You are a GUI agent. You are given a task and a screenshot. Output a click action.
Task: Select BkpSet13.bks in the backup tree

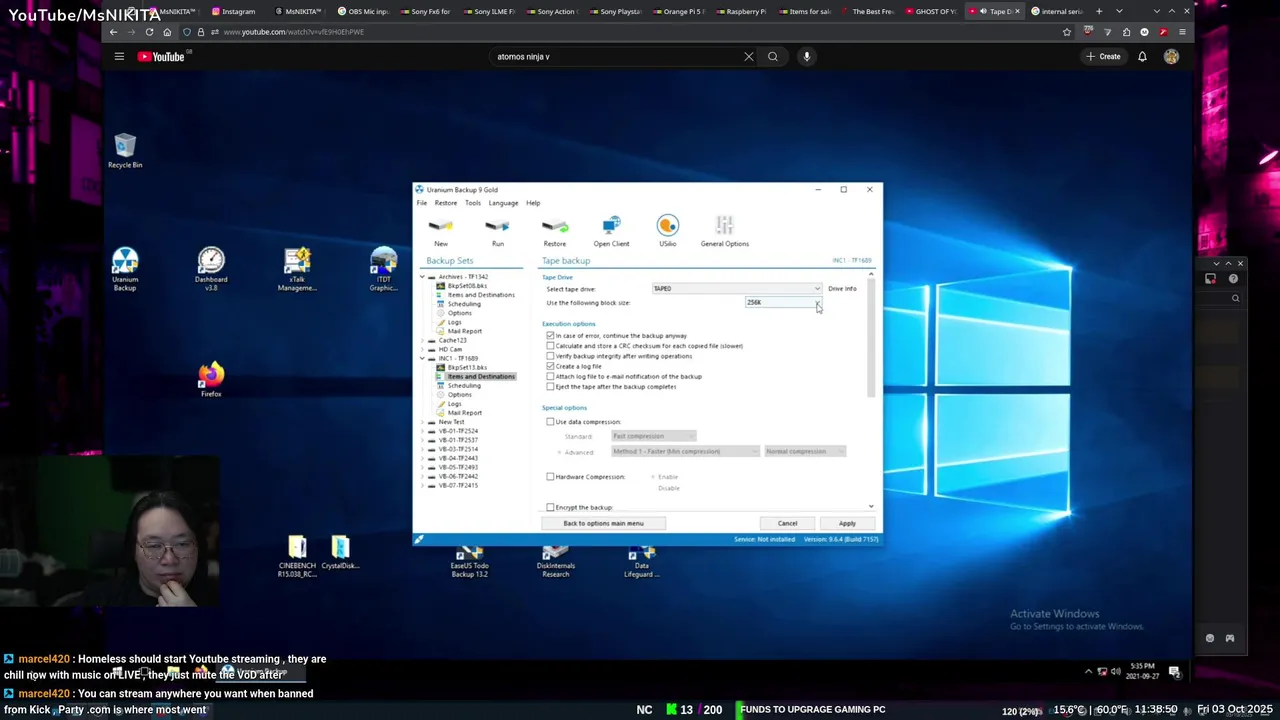point(467,367)
